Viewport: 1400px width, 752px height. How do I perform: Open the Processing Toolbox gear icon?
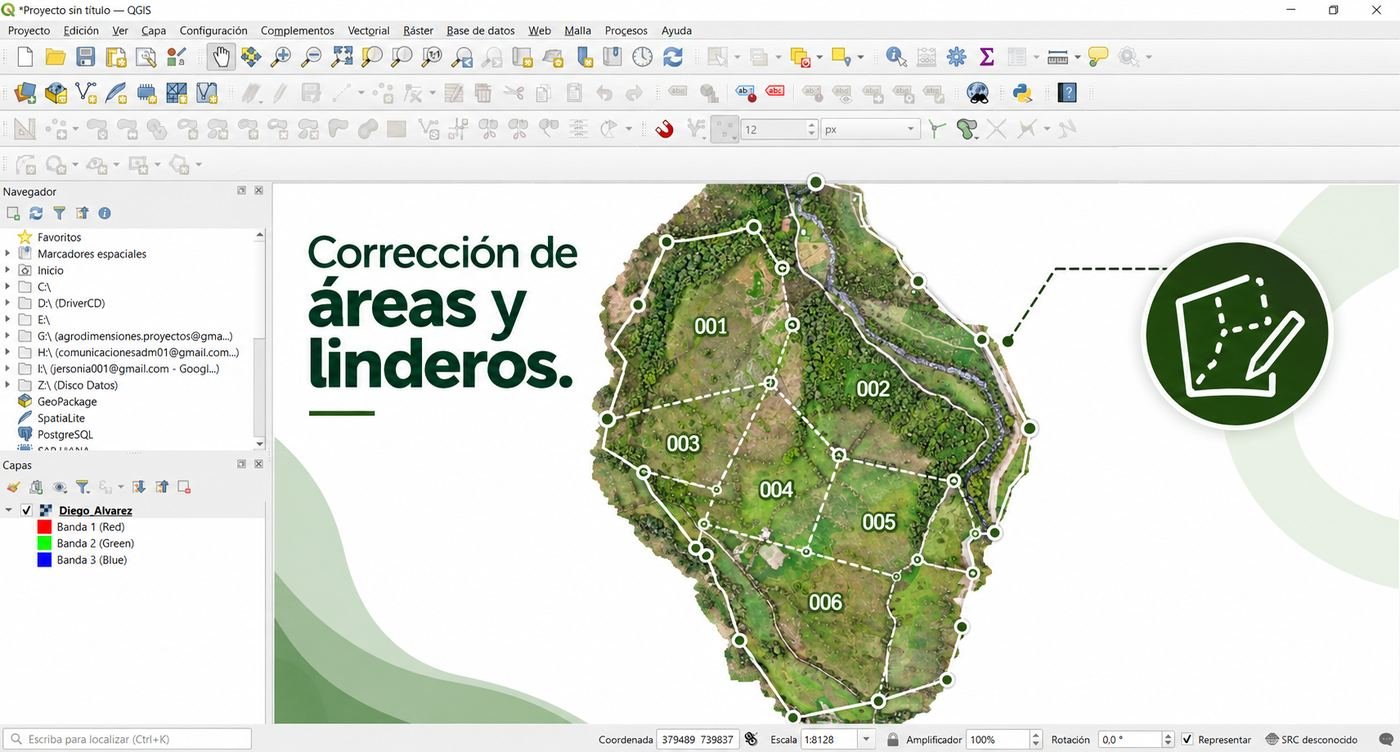click(x=957, y=57)
